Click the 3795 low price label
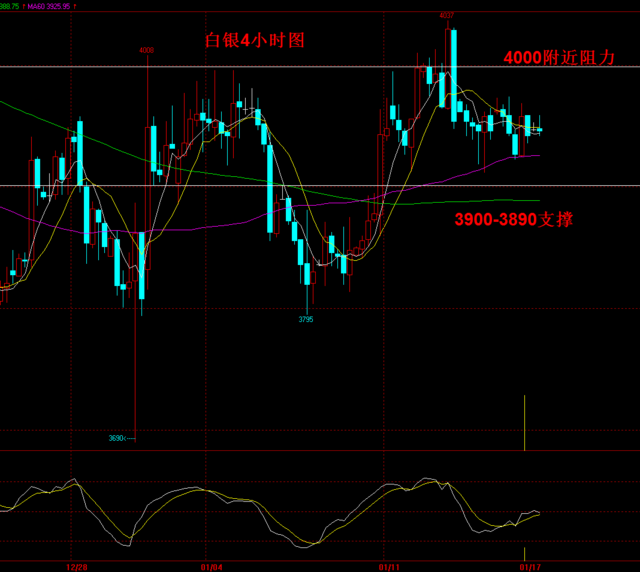The image size is (640, 572). coord(306,319)
